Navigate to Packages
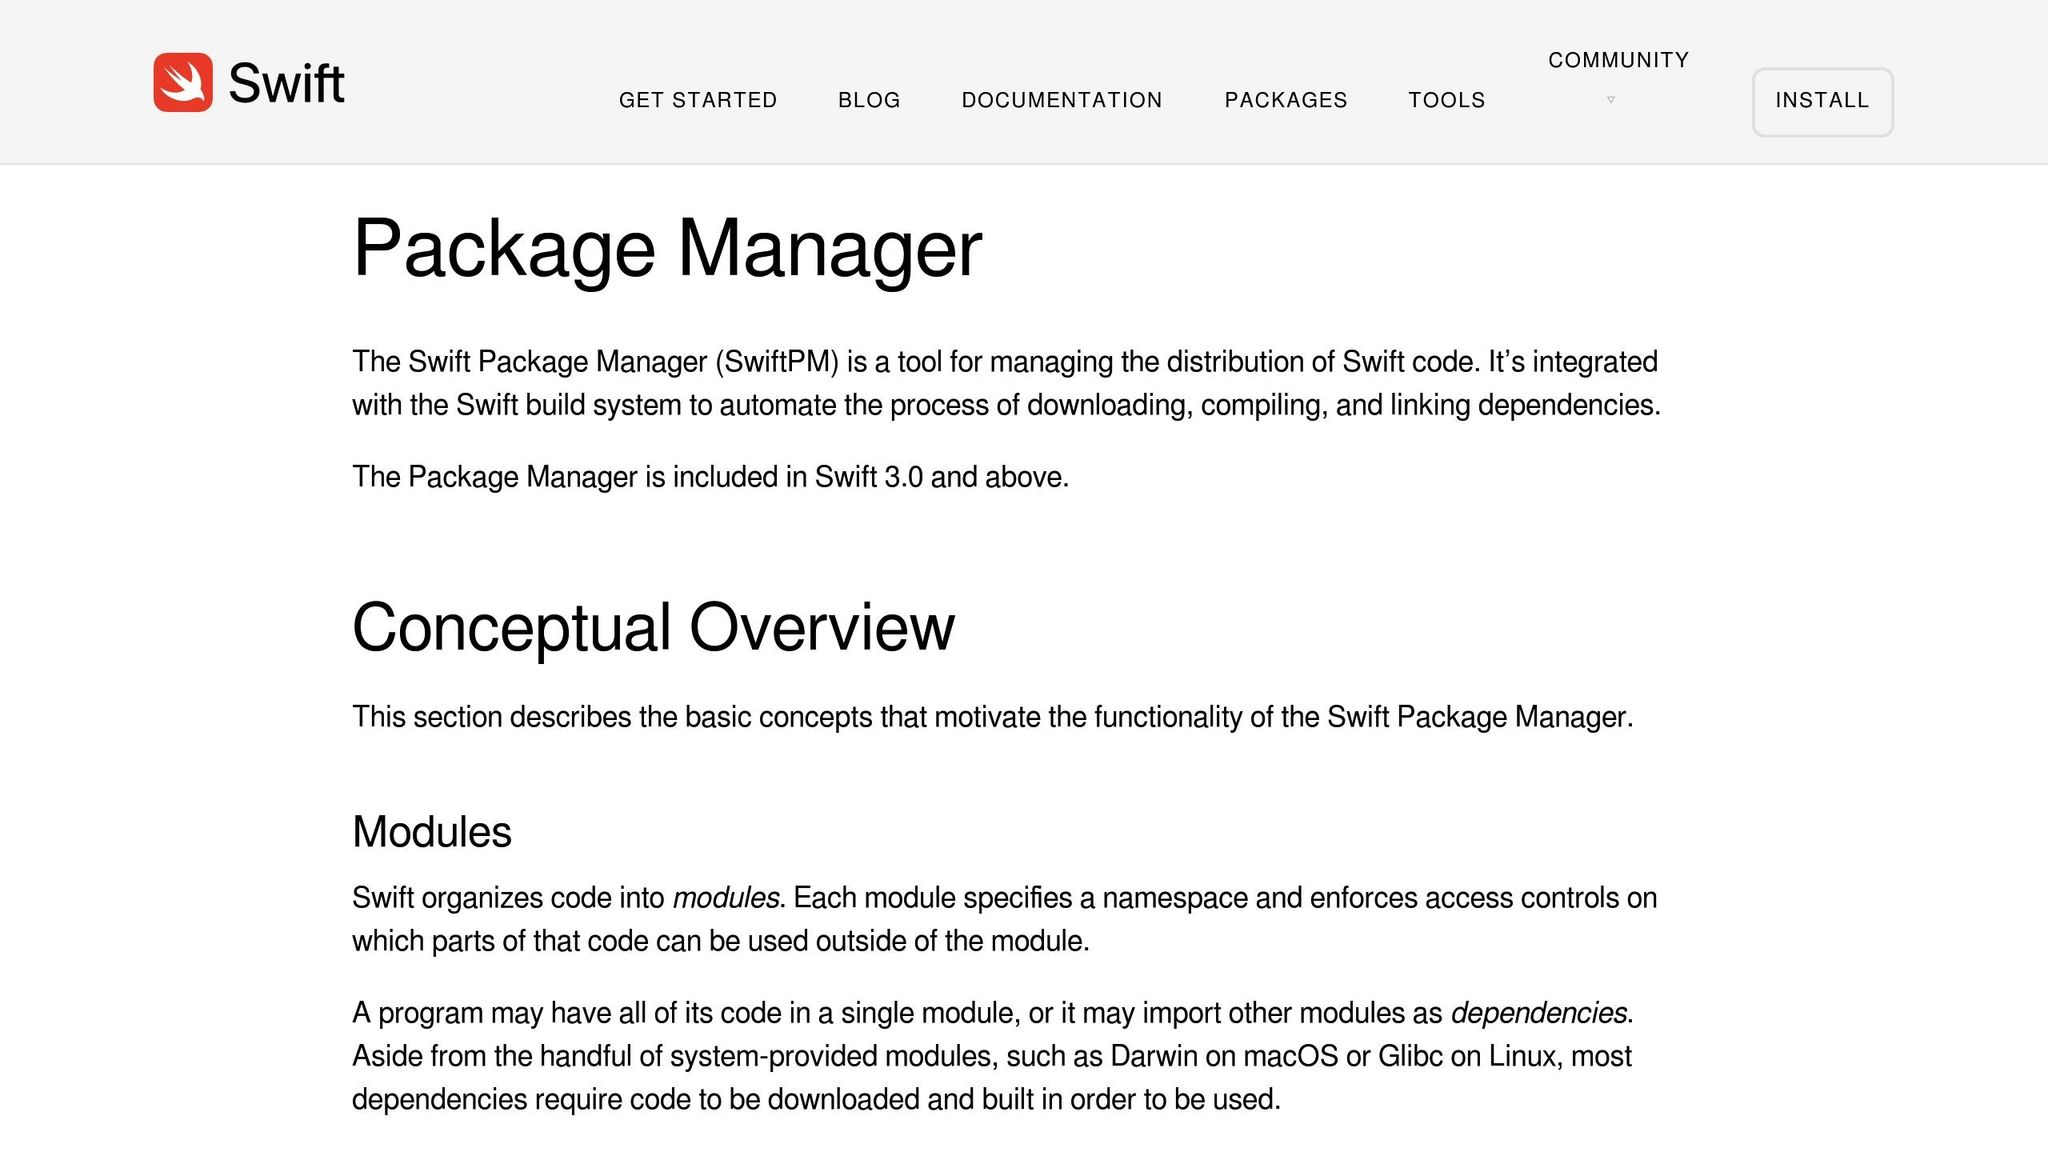Viewport: 2048px width, 1152px height. click(1286, 100)
